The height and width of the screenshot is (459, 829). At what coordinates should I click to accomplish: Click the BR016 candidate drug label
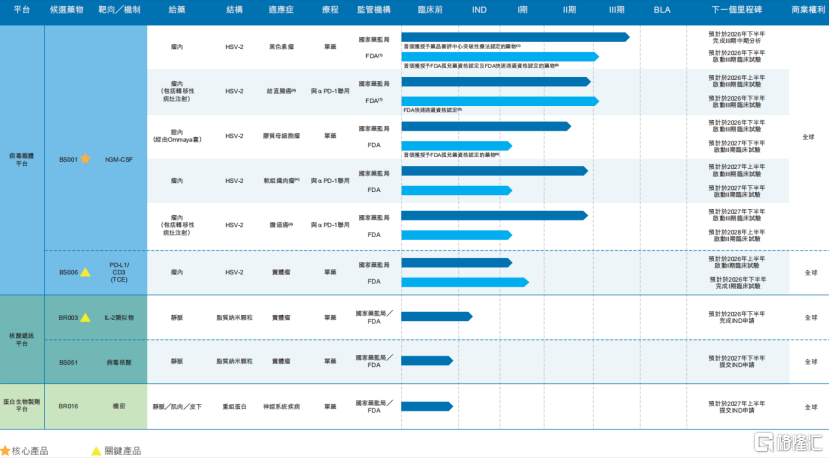click(x=68, y=407)
